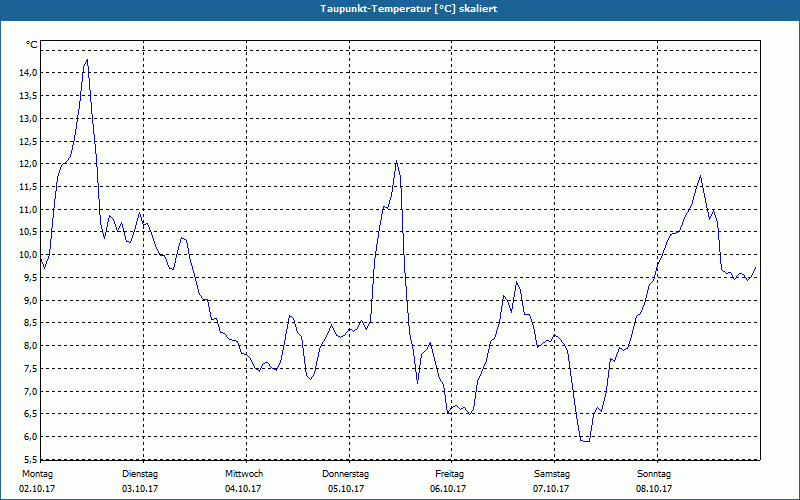Click the date 02.10.17
The image size is (800, 500).
(x=37, y=489)
